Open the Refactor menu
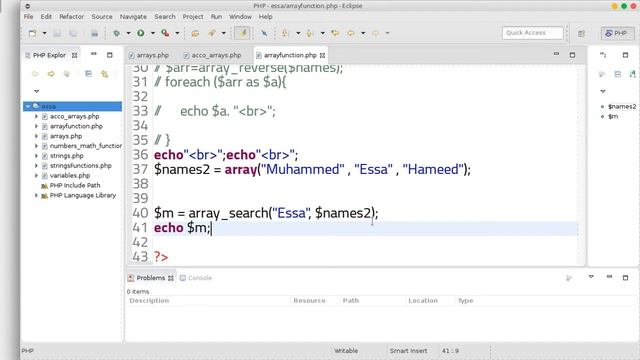The height and width of the screenshot is (360, 640). (x=71, y=17)
